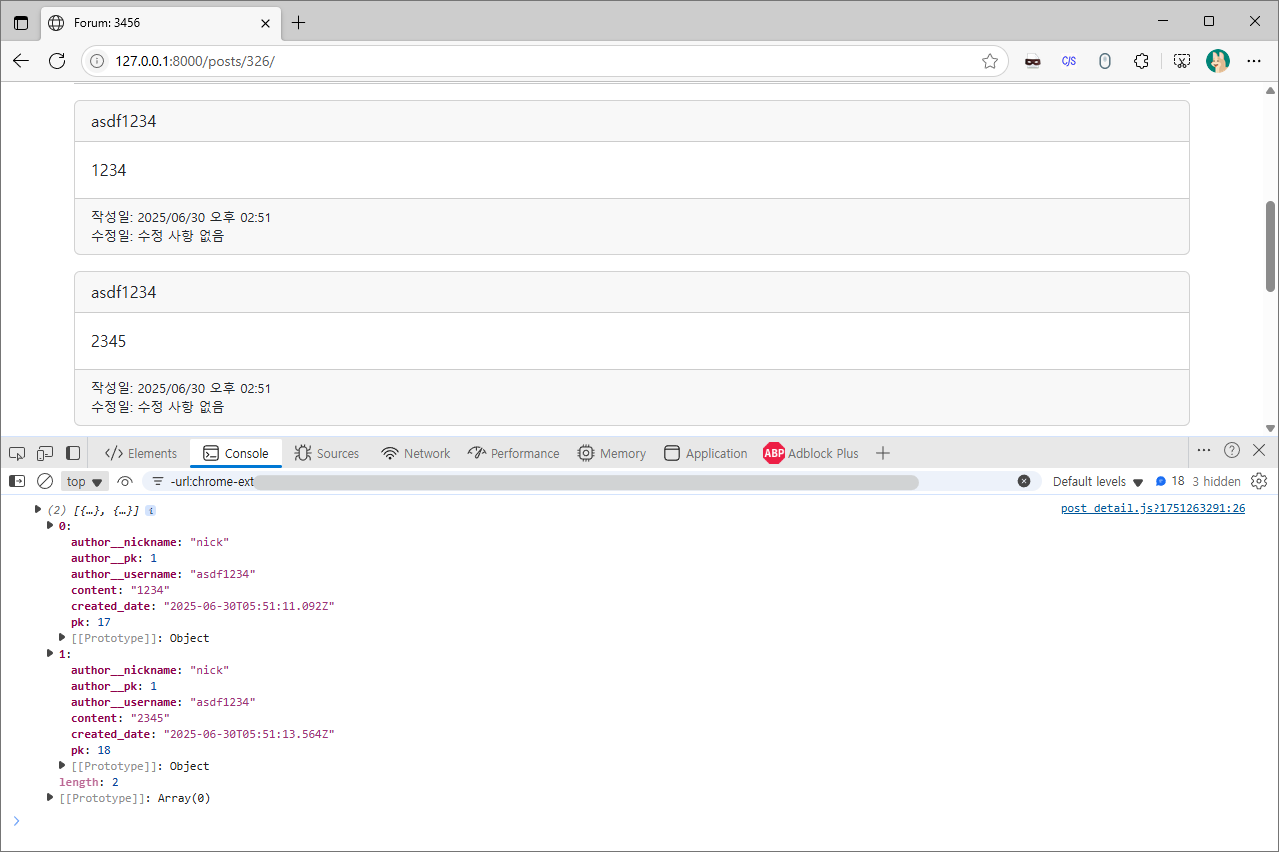This screenshot has height=852, width=1279.
Task: Add more tools with plus button
Action: point(882,453)
